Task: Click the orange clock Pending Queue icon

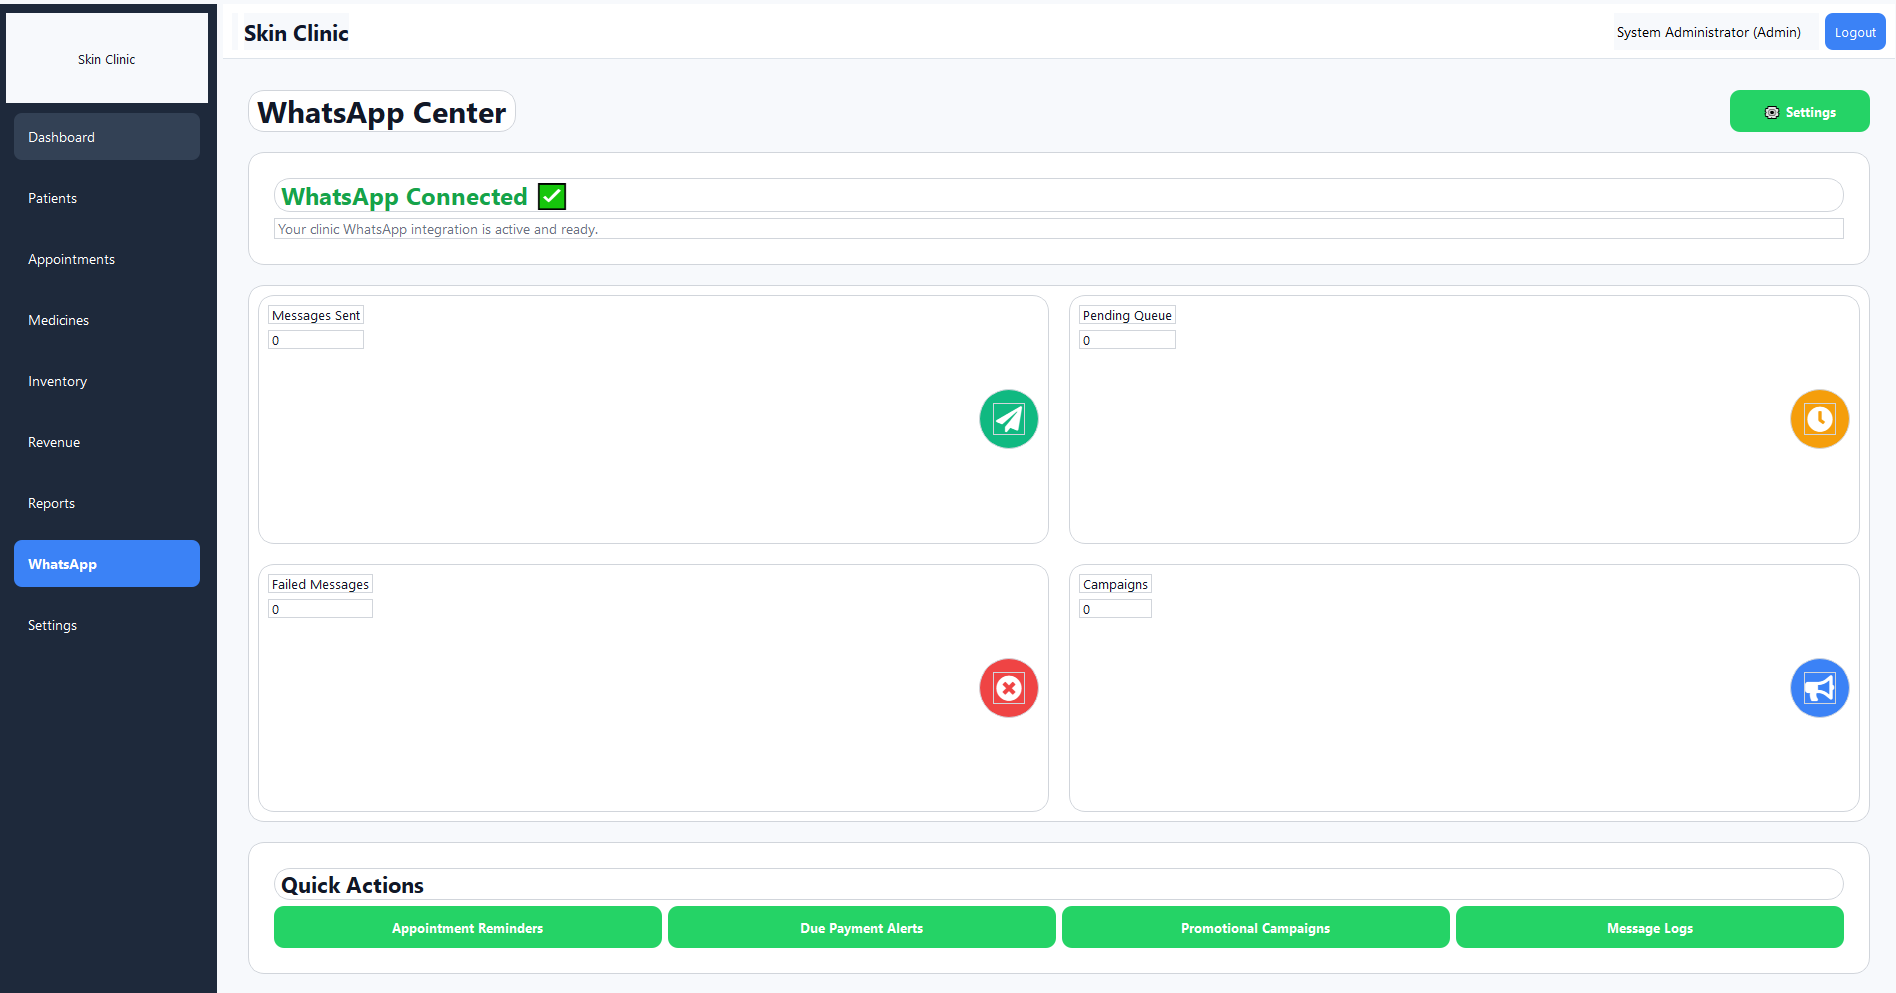Action: 1819,419
